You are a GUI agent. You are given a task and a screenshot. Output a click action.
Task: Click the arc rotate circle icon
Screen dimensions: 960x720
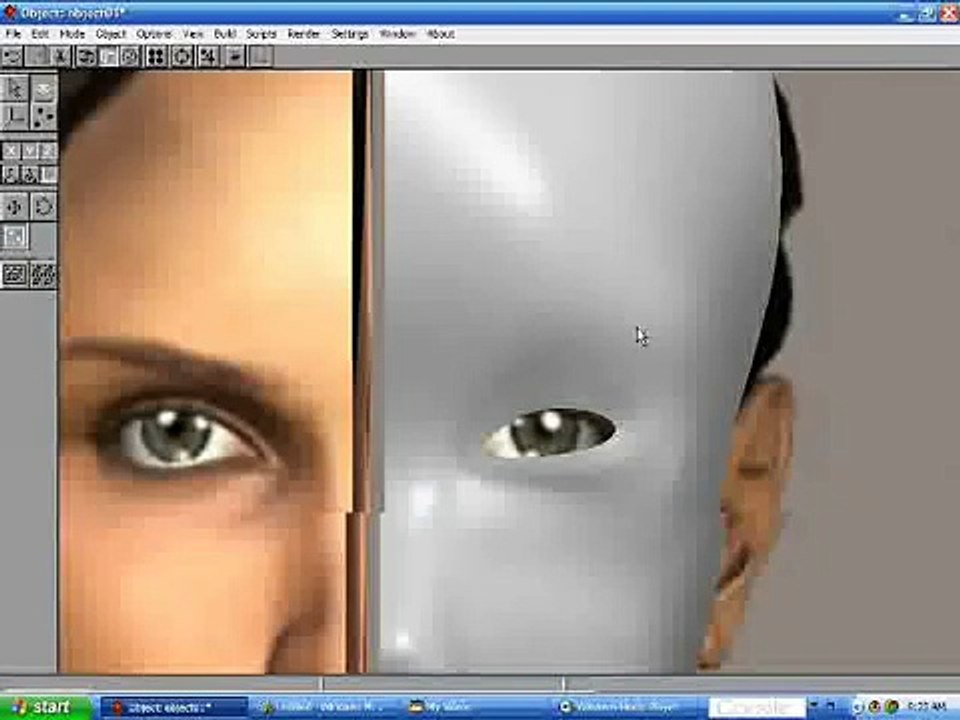182,57
